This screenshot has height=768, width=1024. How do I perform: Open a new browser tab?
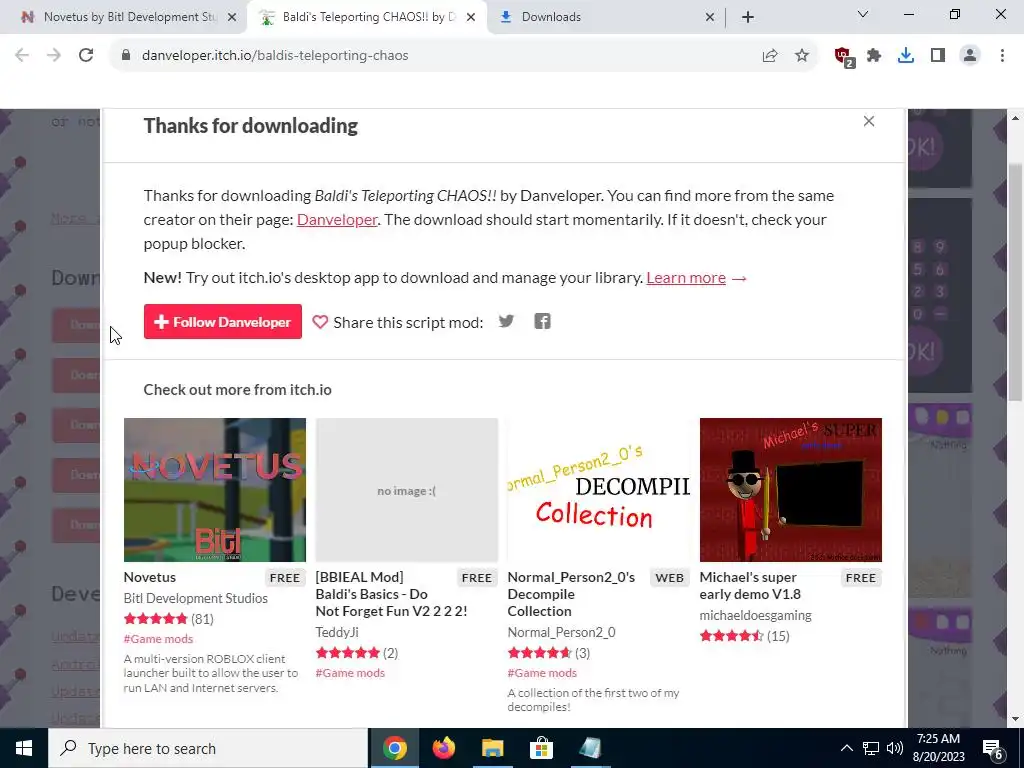(x=748, y=17)
